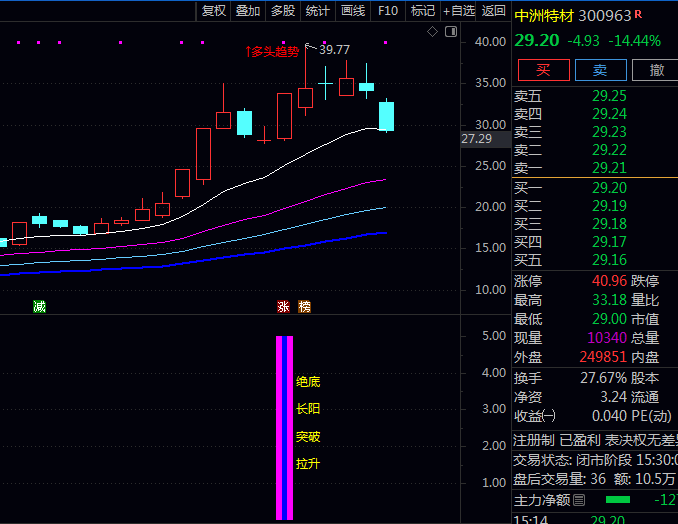Toggle 叠加 overlay mode
This screenshot has width=678, height=524.
pyautogui.click(x=247, y=11)
